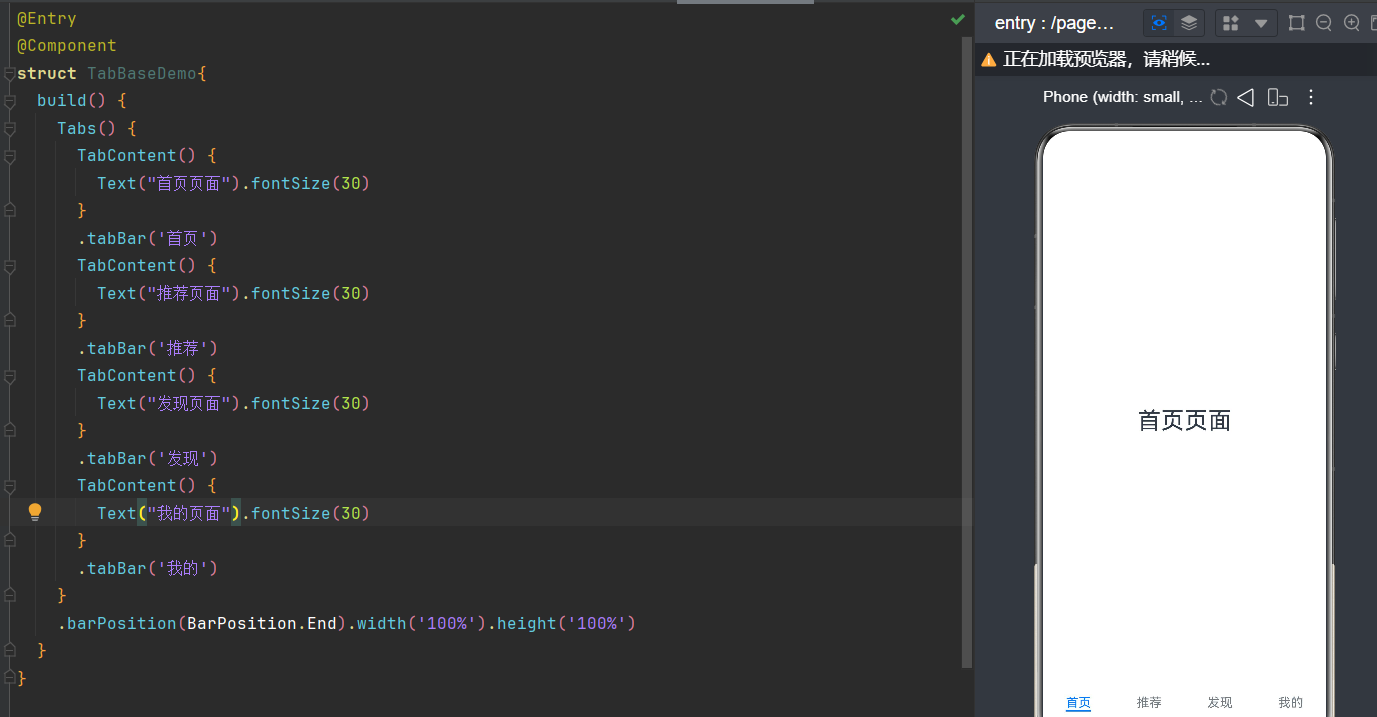
Task: Switch to 首页 tab in preview
Action: 1078,702
